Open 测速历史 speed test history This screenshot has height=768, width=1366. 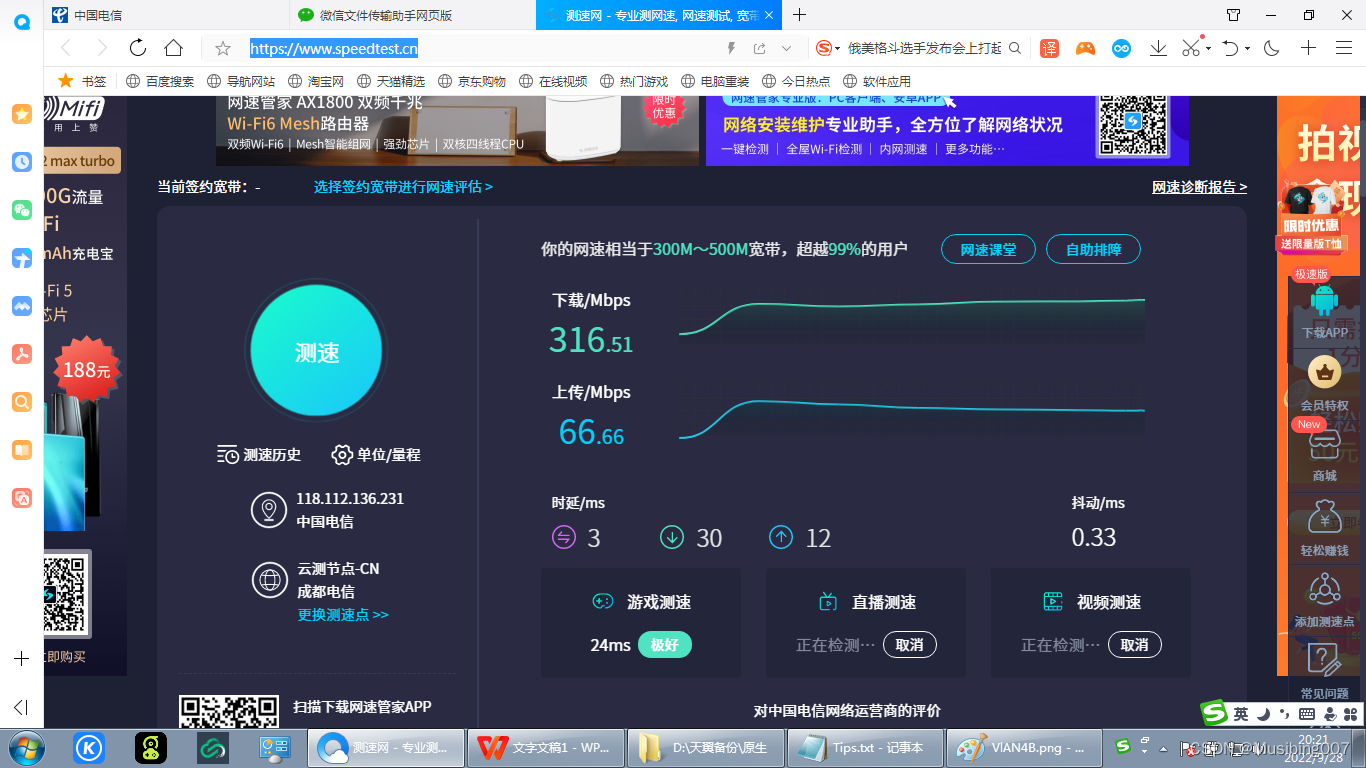[x=259, y=455]
